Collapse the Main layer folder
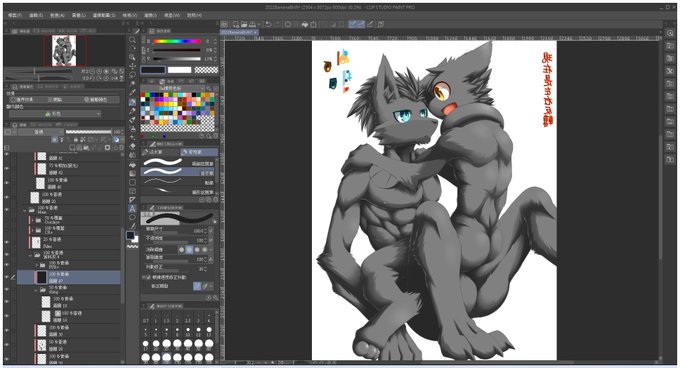Screen dimensions: 680x368 (x=25, y=210)
